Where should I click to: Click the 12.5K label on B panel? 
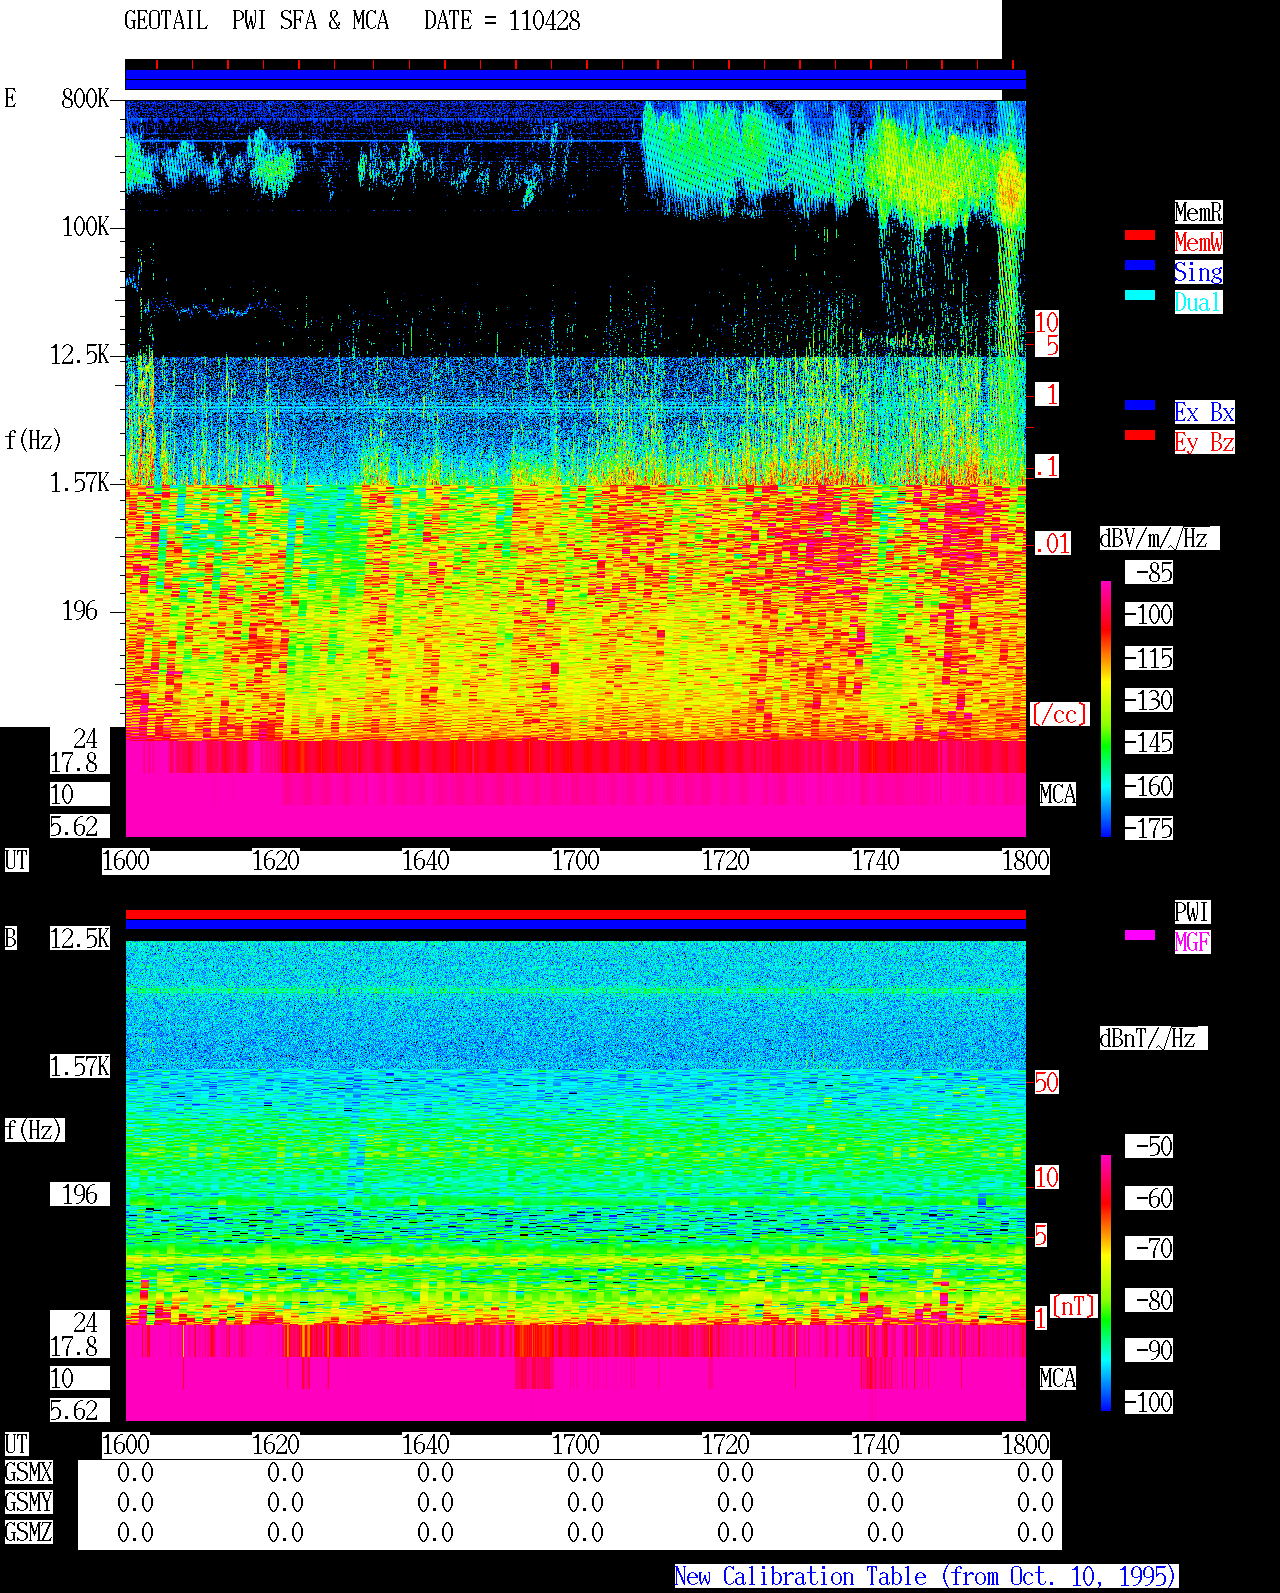[x=80, y=938]
